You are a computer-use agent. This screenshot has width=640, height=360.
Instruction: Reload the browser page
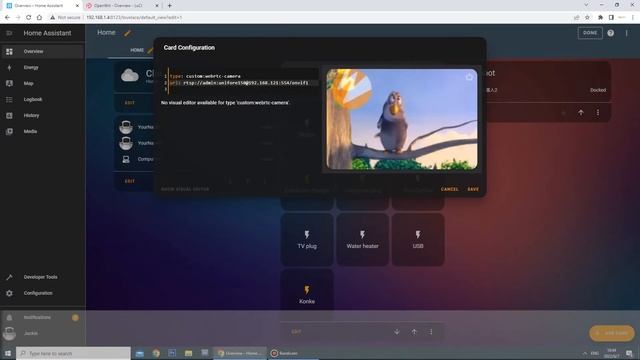pos(29,18)
